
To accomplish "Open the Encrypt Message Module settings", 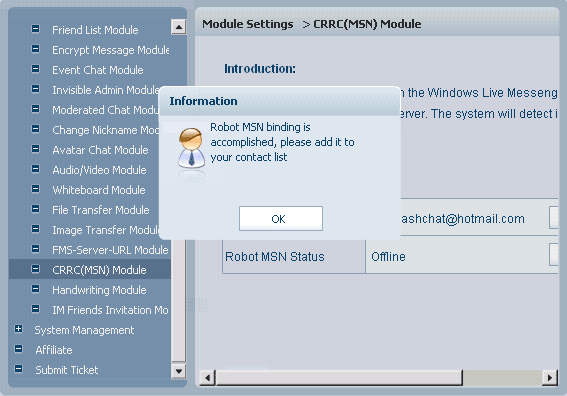I will pyautogui.click(x=110, y=50).
